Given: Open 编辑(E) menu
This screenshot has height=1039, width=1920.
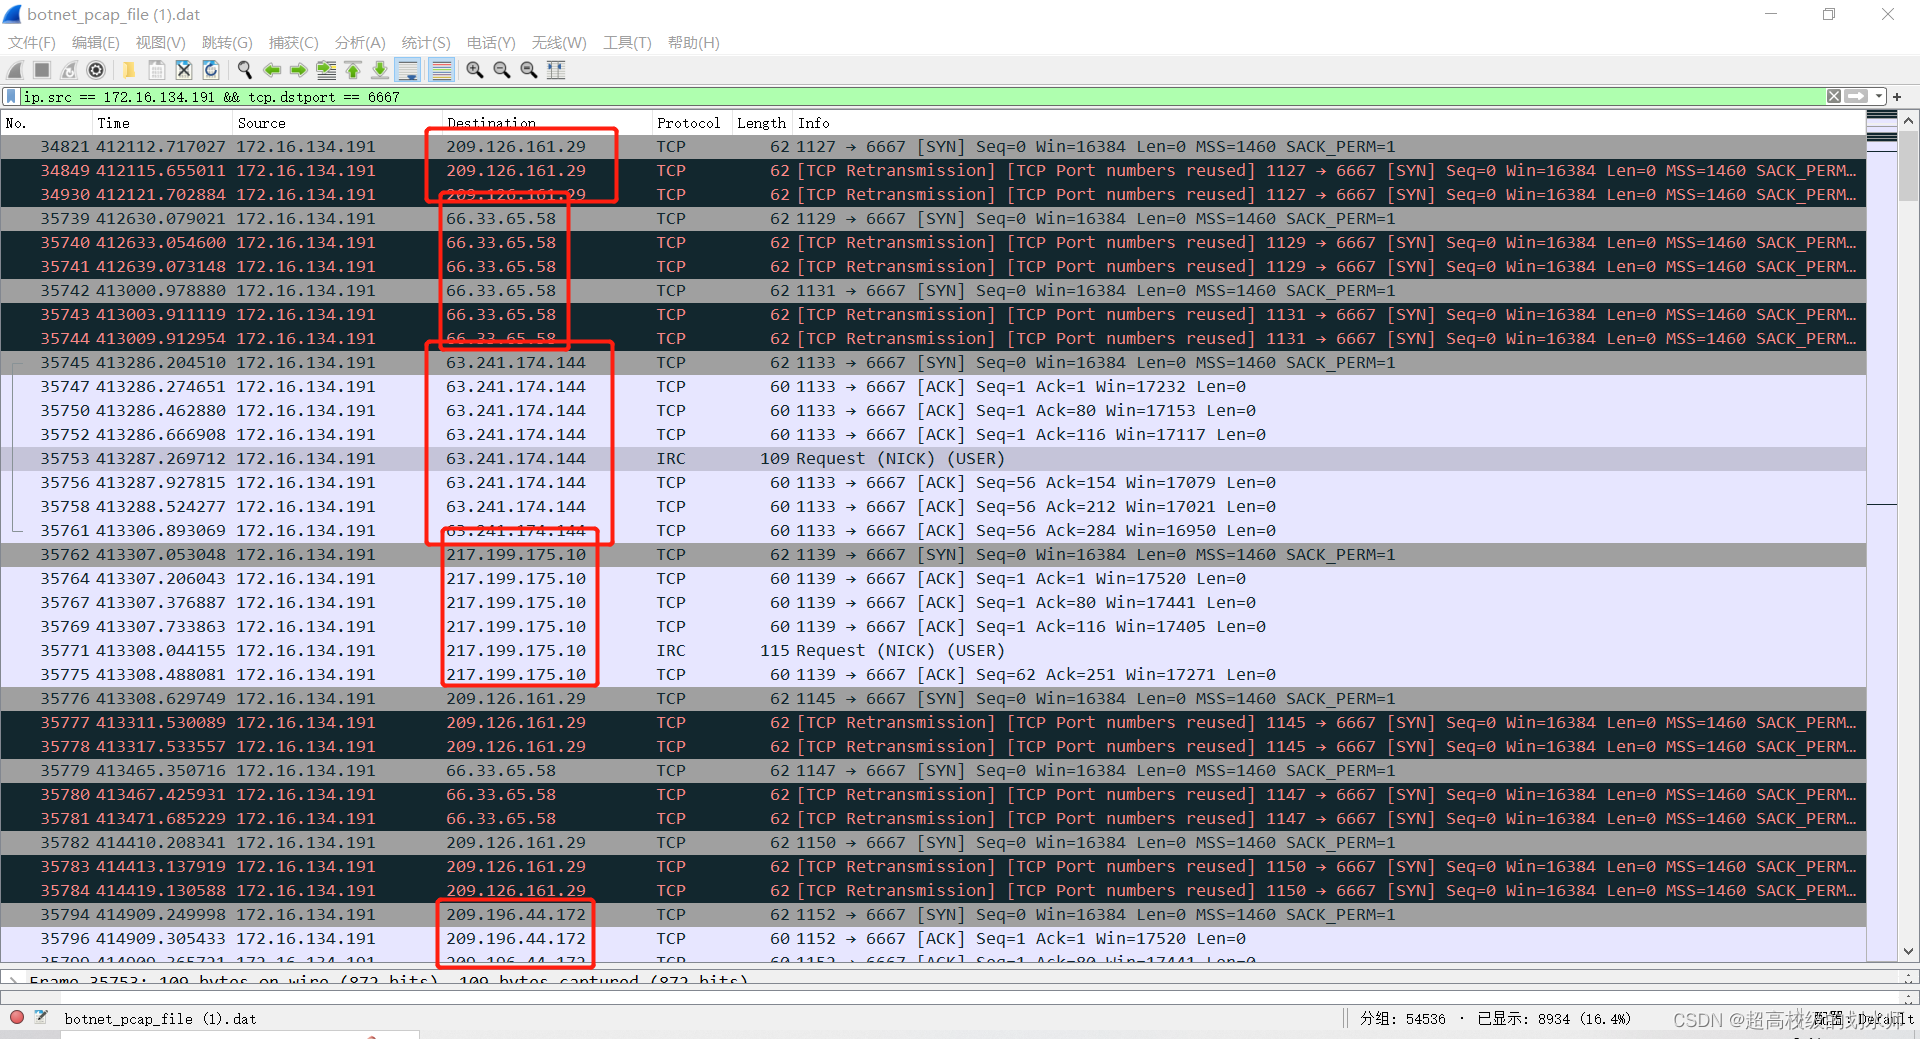Looking at the screenshot, I should [x=95, y=43].
